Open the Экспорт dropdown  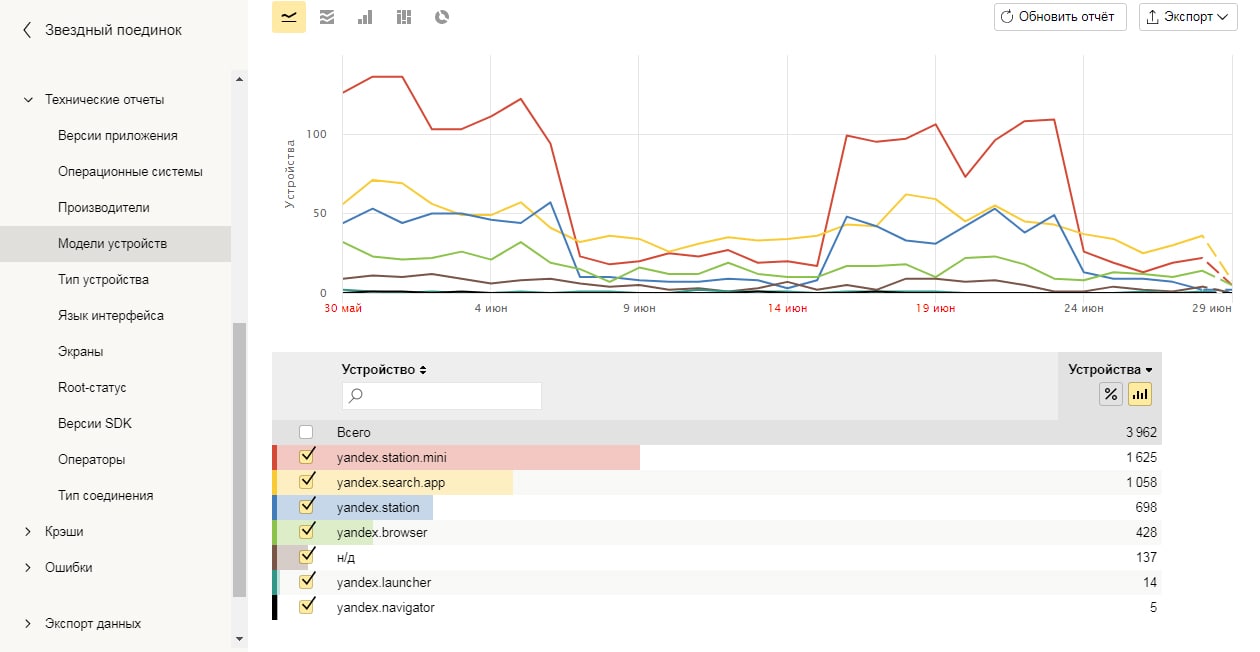pyautogui.click(x=1188, y=17)
